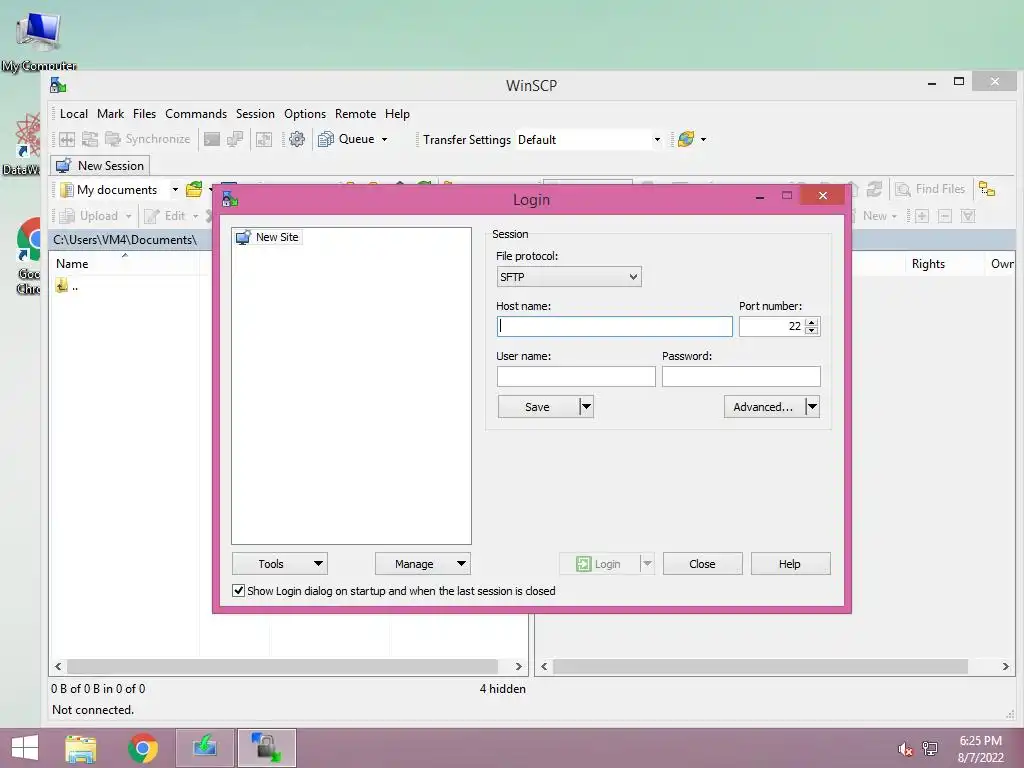The height and width of the screenshot is (768, 1024).
Task: Click the Queue list icon
Action: coord(325,139)
